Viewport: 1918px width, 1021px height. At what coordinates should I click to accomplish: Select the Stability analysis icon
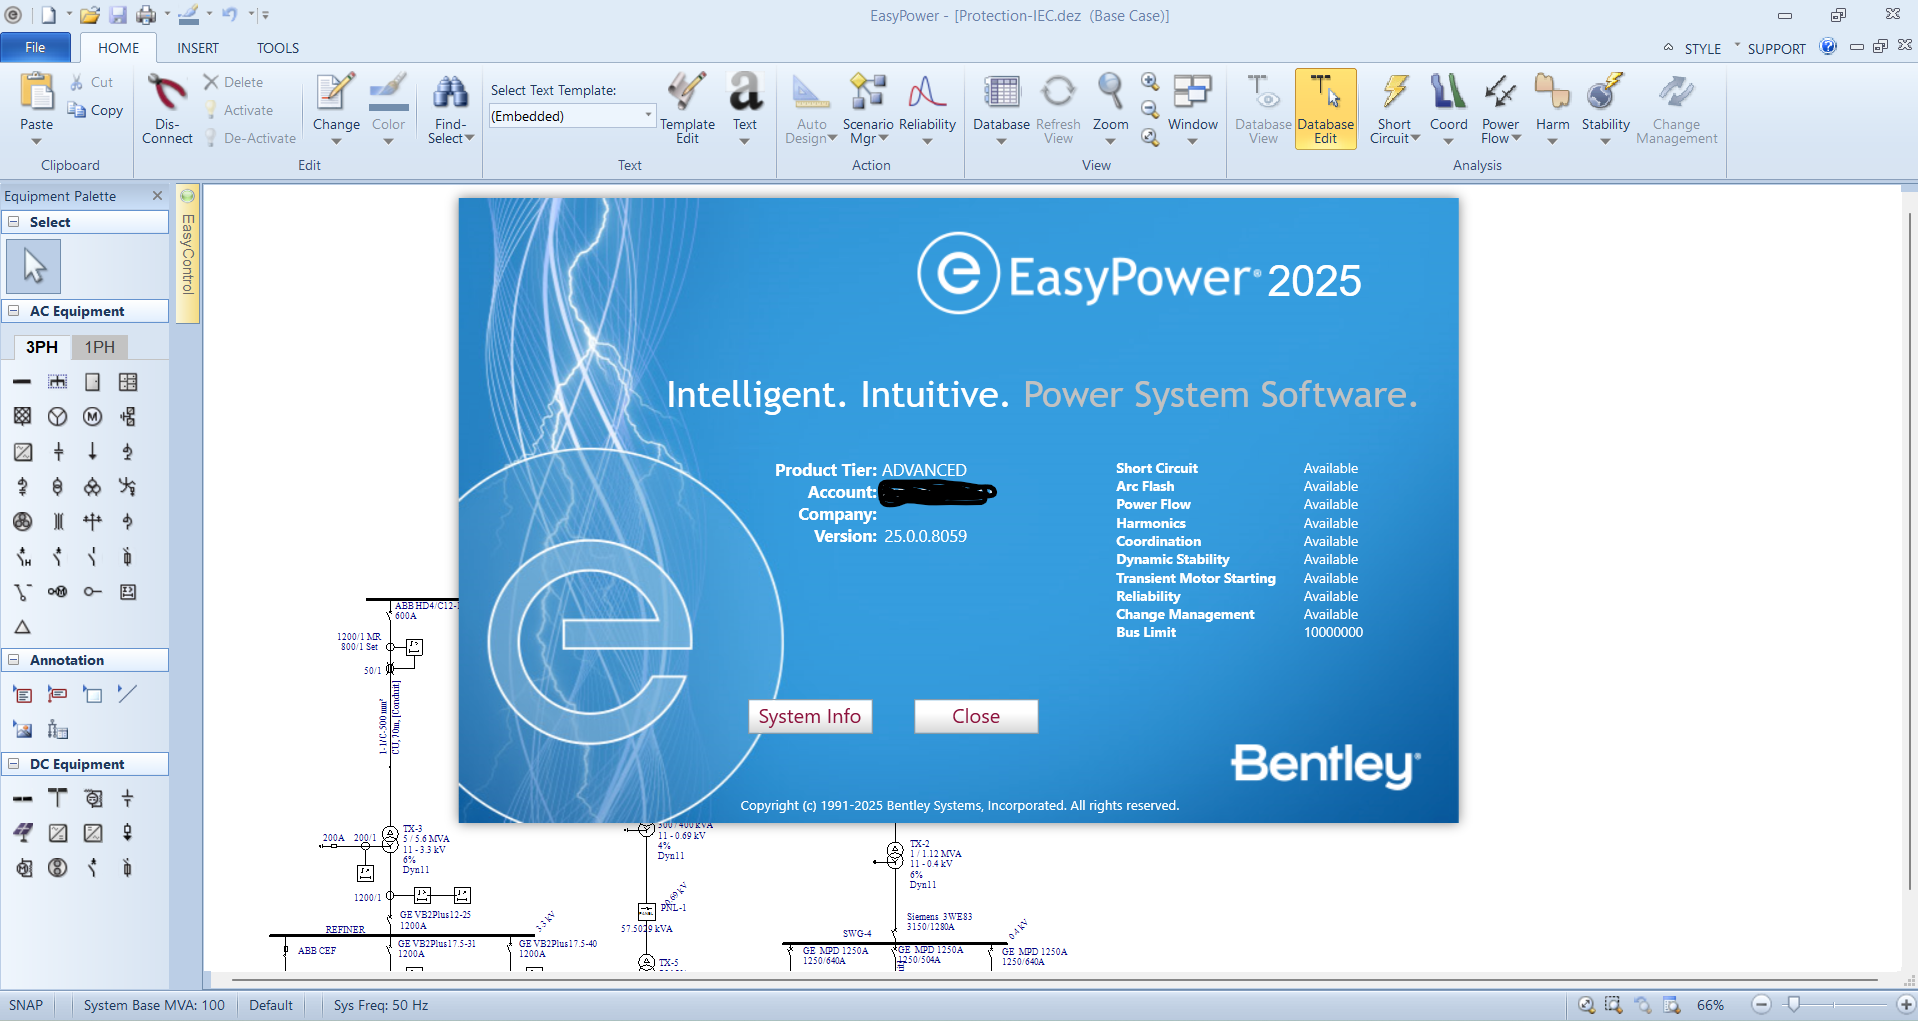[x=1605, y=93]
